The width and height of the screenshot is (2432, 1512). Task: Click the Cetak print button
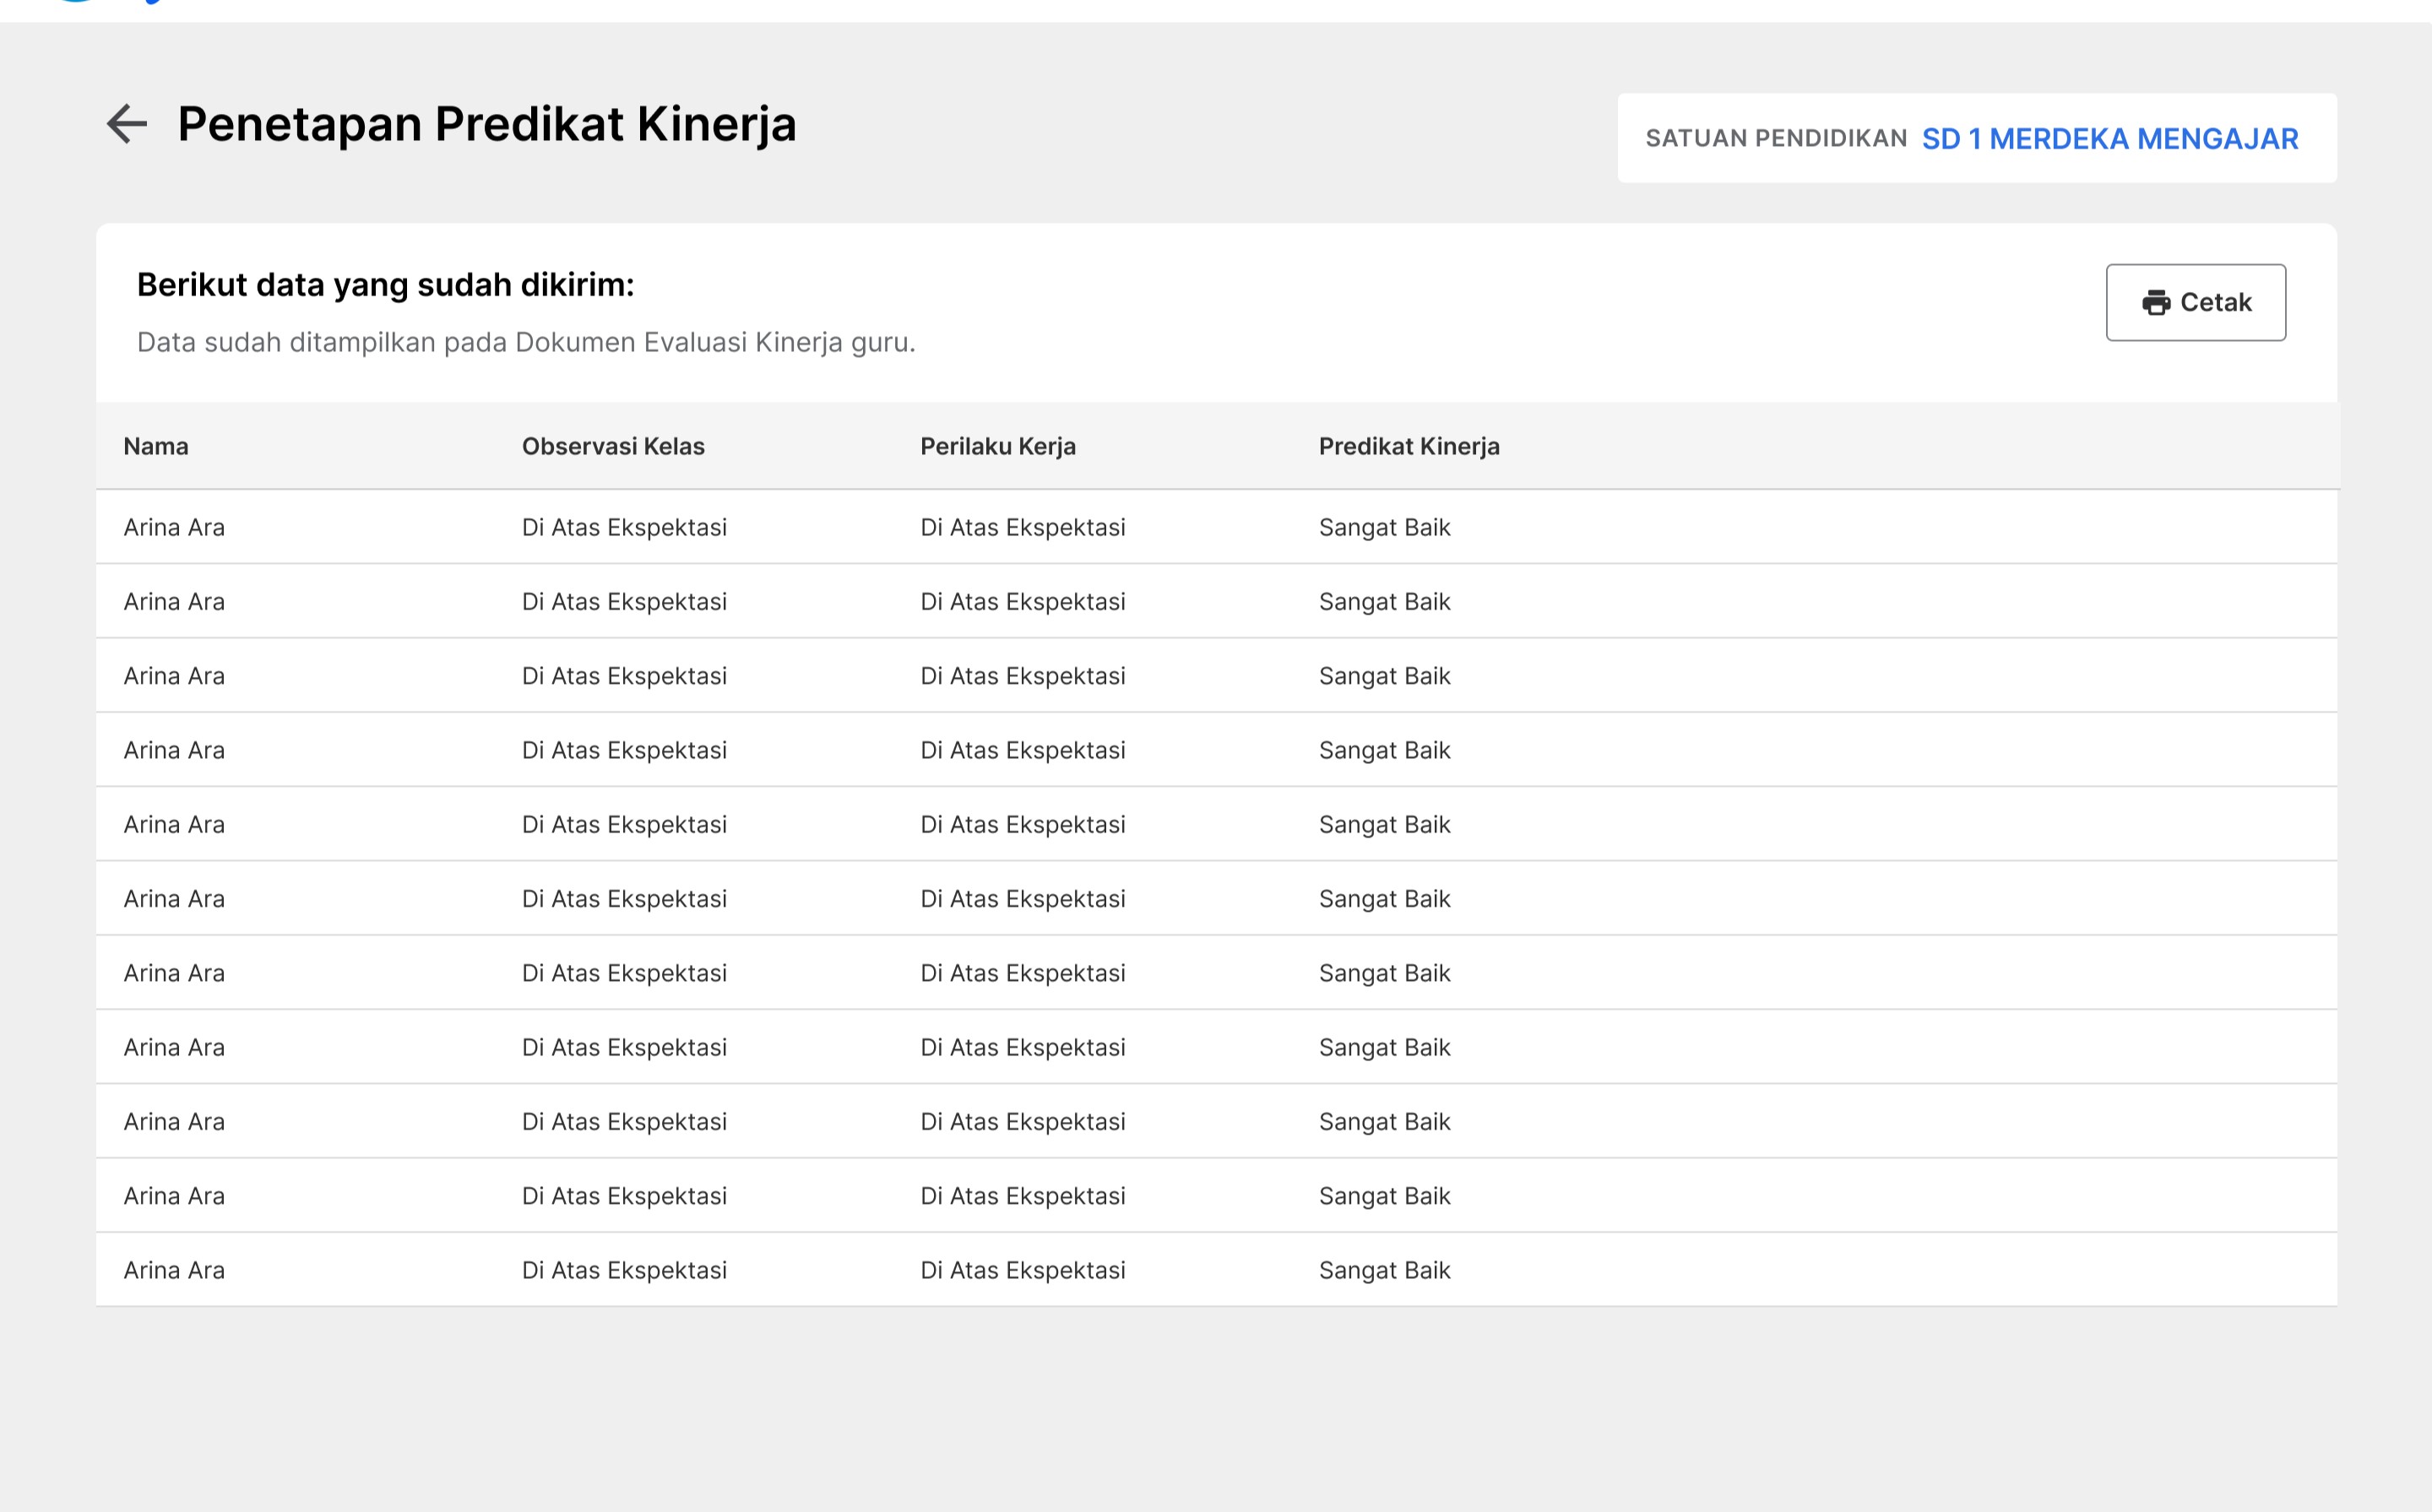(2195, 303)
